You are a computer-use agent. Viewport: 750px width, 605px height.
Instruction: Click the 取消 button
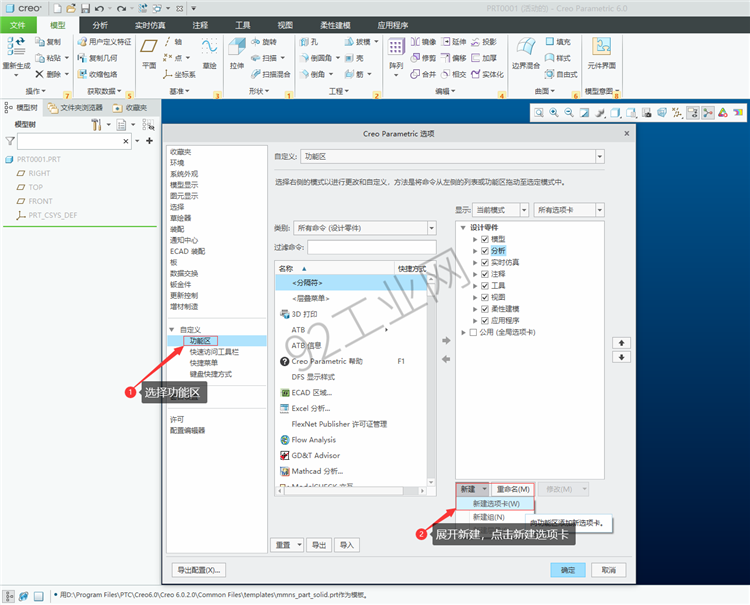click(x=608, y=570)
